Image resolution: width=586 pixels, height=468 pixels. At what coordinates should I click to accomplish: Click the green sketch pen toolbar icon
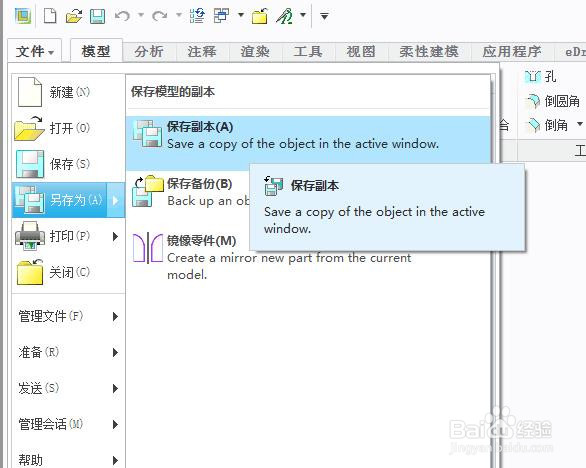(285, 16)
